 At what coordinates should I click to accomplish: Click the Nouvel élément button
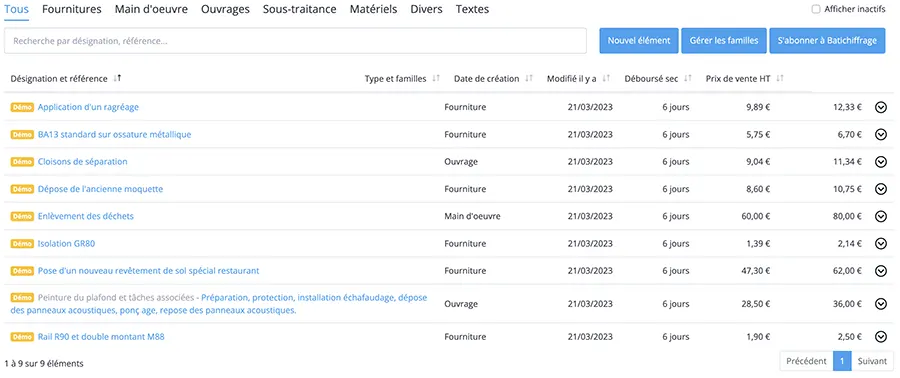tap(639, 41)
